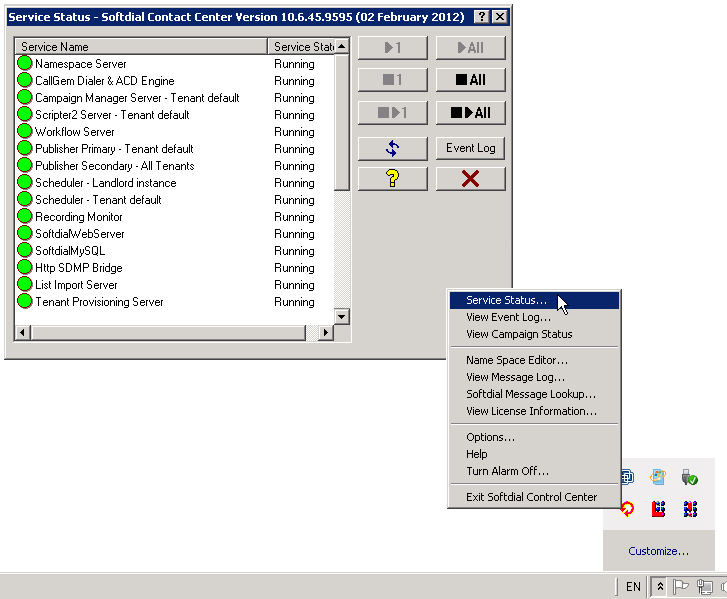This screenshot has height=599, width=727.
Task: Collapse hidden tray icons with chevron button
Action: (x=660, y=586)
